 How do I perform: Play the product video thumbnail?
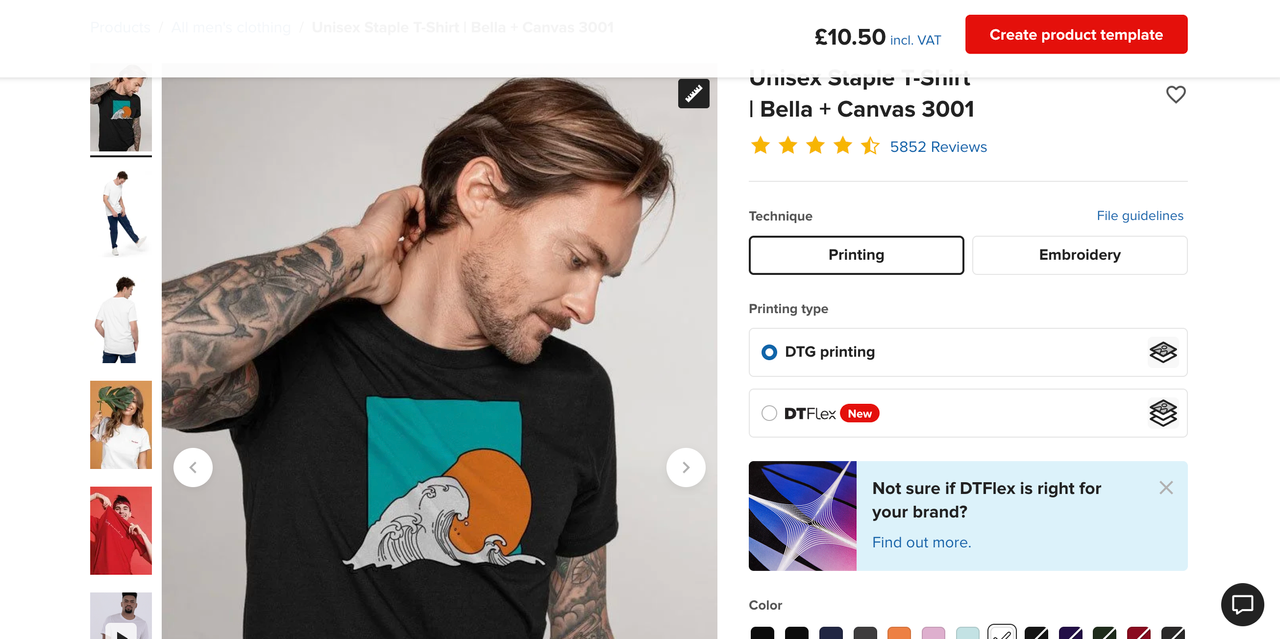pyautogui.click(x=121, y=628)
